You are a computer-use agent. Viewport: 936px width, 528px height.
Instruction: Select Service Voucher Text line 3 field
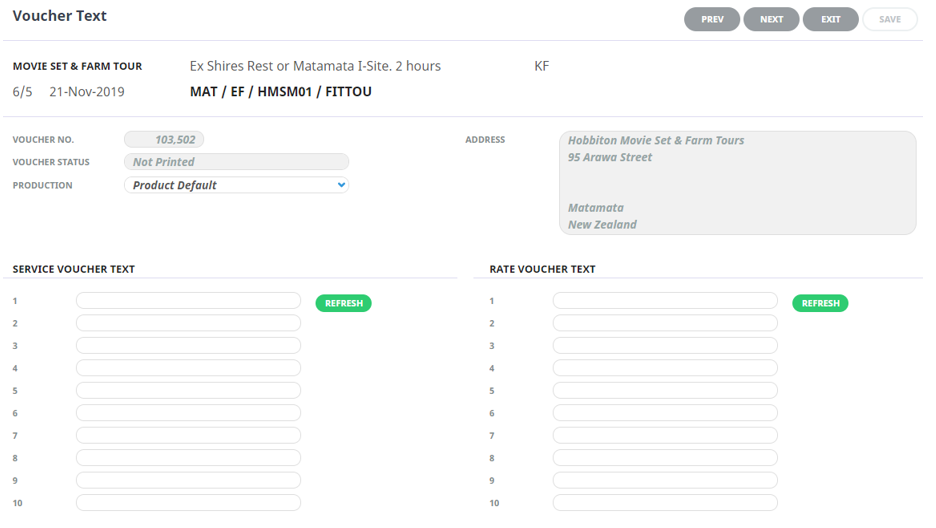click(x=188, y=346)
